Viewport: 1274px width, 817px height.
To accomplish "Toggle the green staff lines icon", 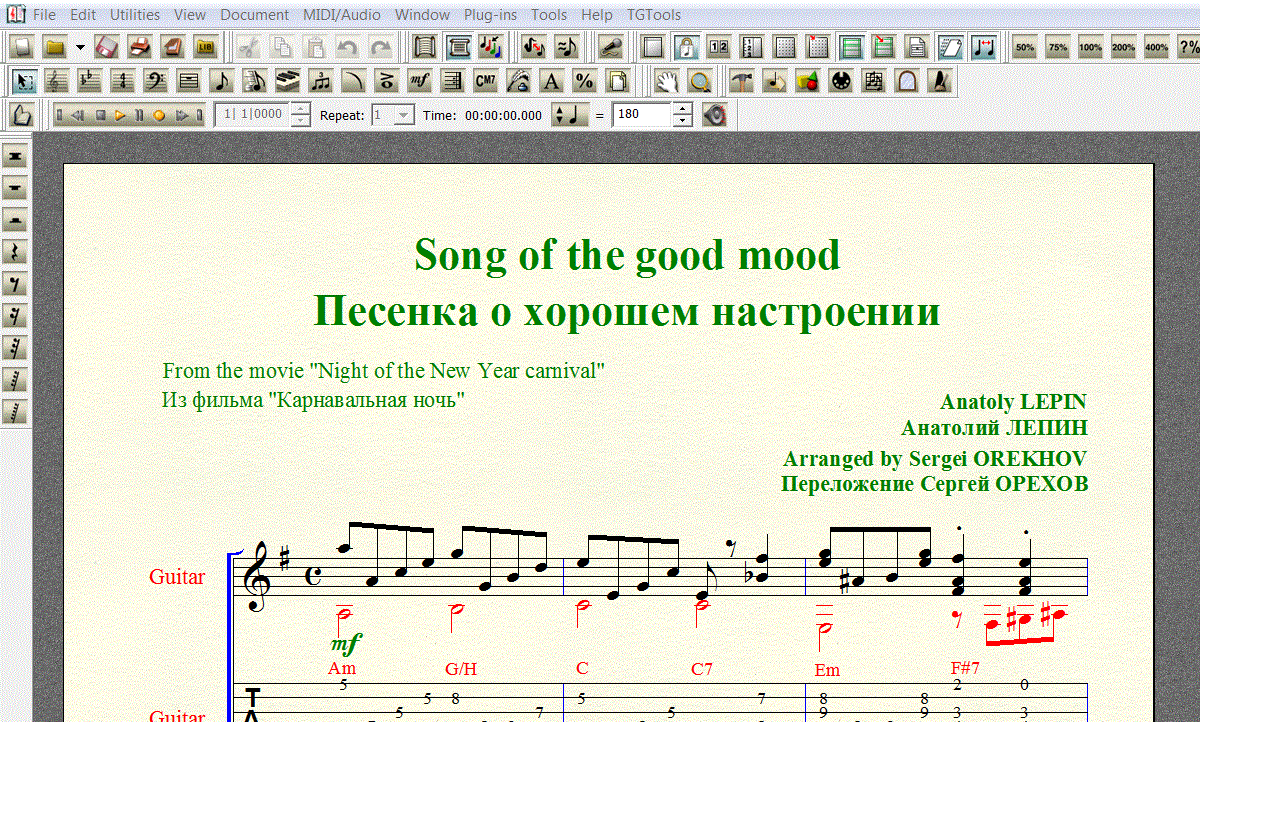I will coord(851,47).
